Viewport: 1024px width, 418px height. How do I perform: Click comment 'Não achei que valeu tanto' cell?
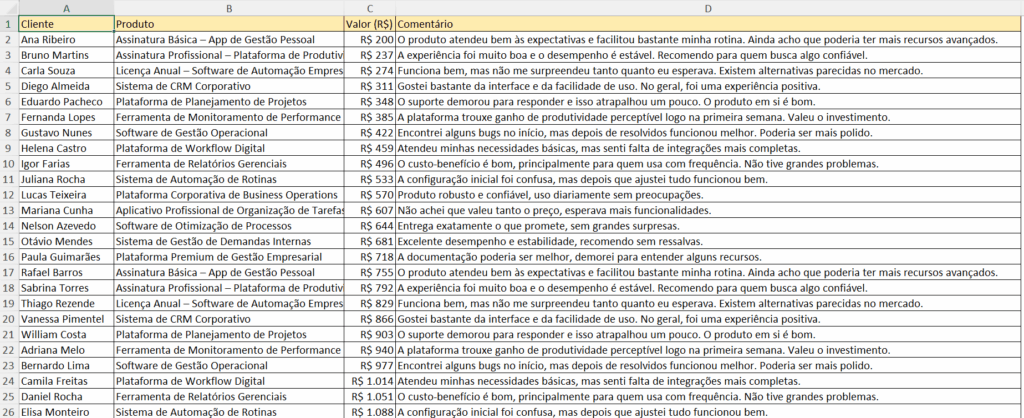(x=707, y=210)
